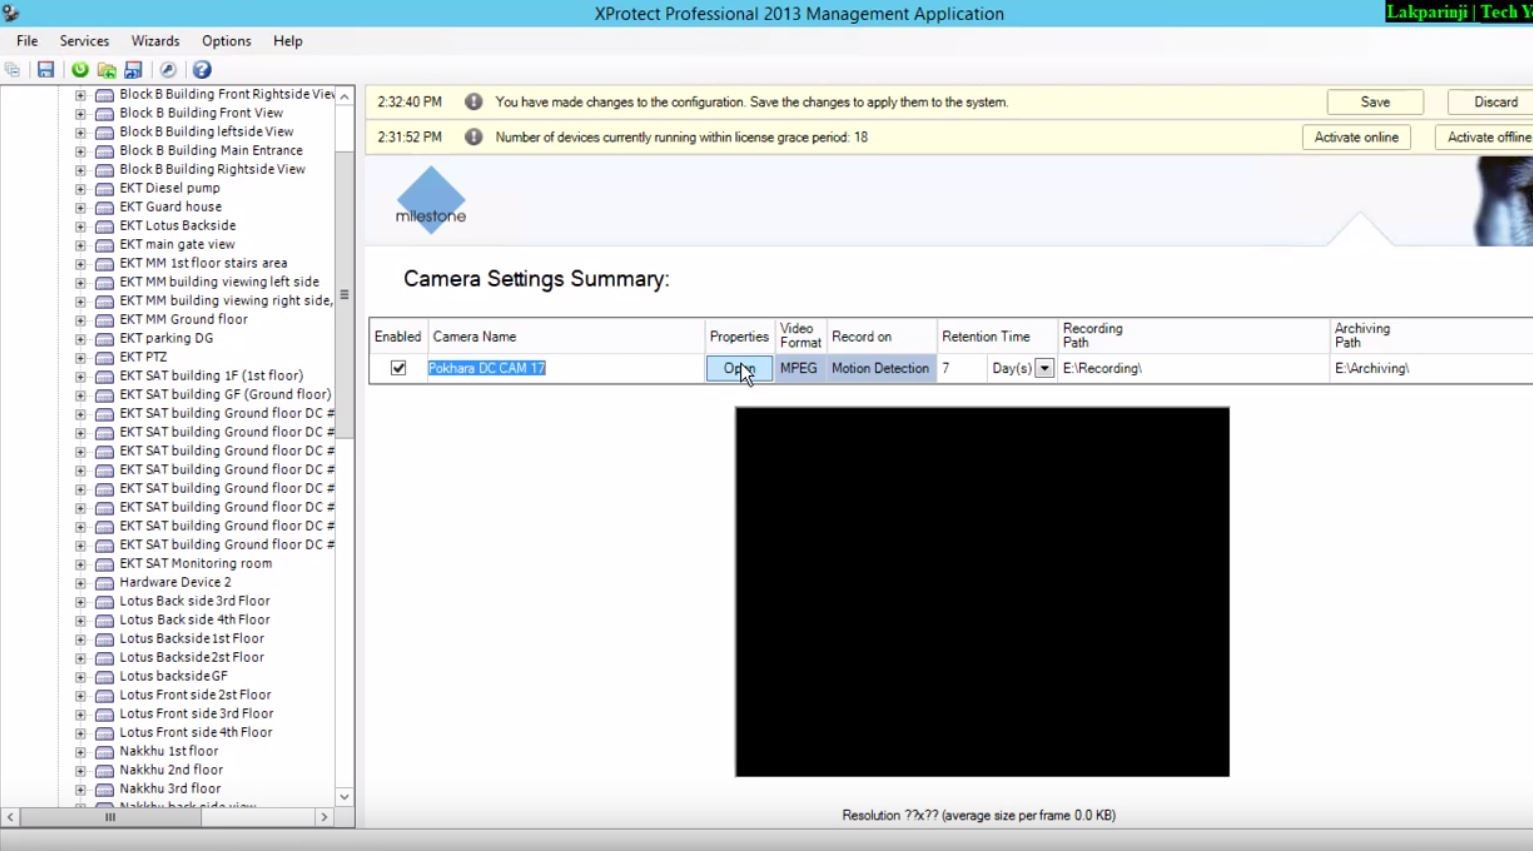Click the configuration changes warning icon
The width and height of the screenshot is (1533, 851).
(x=474, y=102)
